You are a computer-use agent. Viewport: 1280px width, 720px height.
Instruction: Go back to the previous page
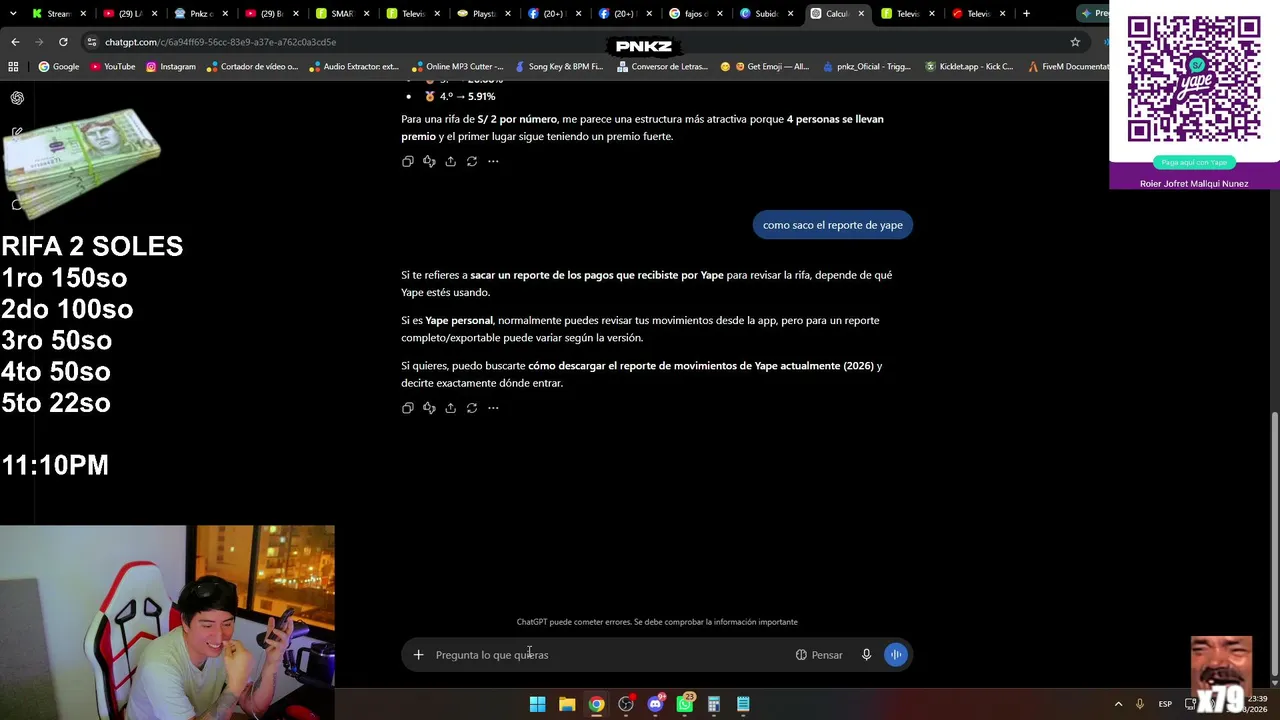pos(15,42)
